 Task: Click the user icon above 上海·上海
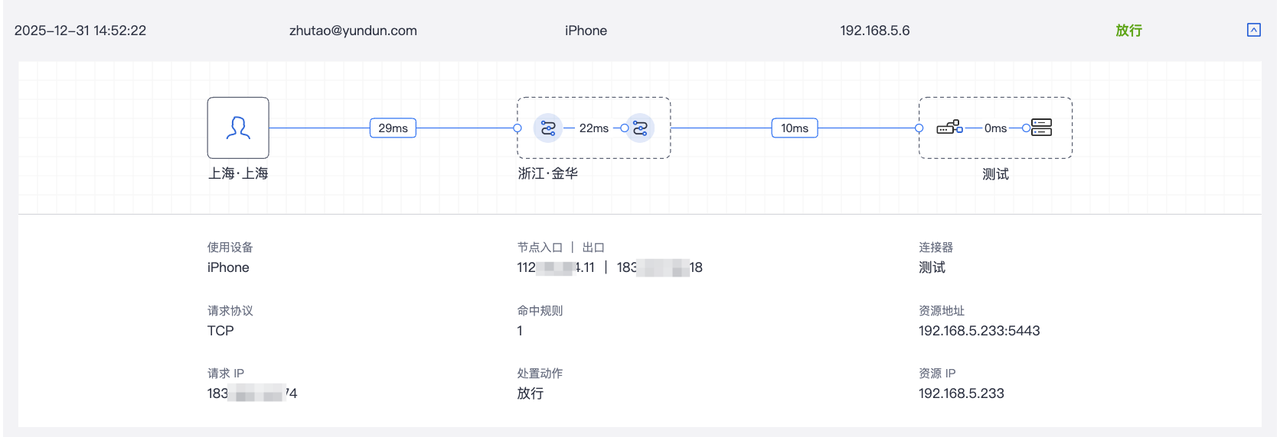[238, 127]
